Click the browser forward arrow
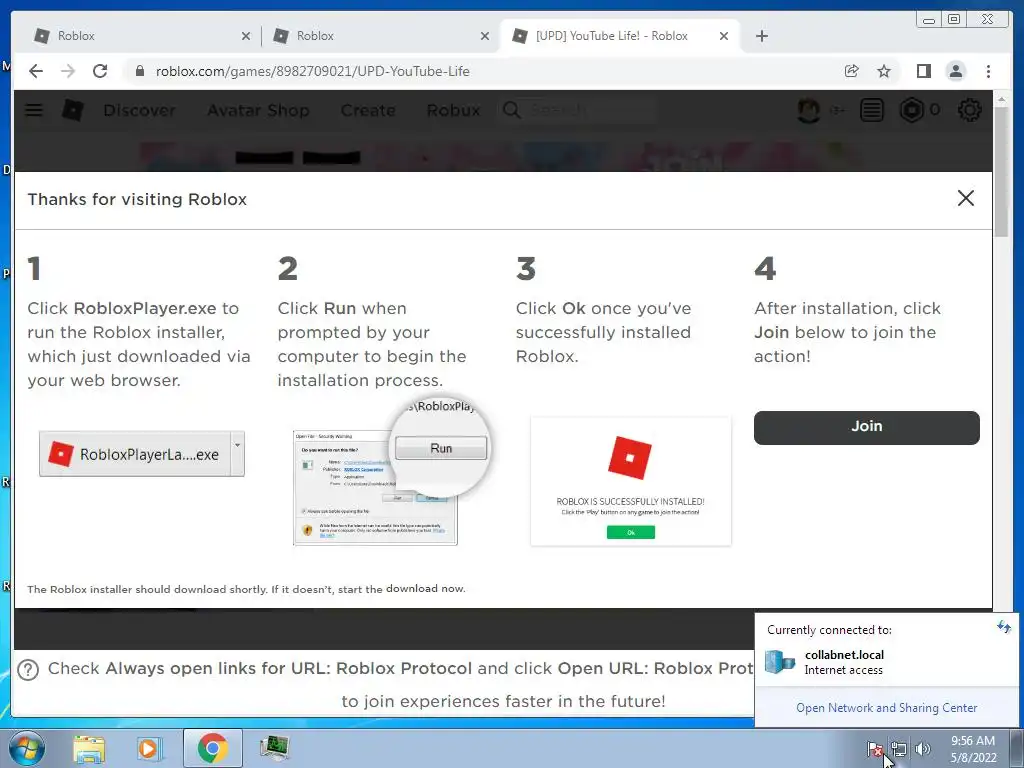Viewport: 1024px width, 768px height. tap(68, 71)
